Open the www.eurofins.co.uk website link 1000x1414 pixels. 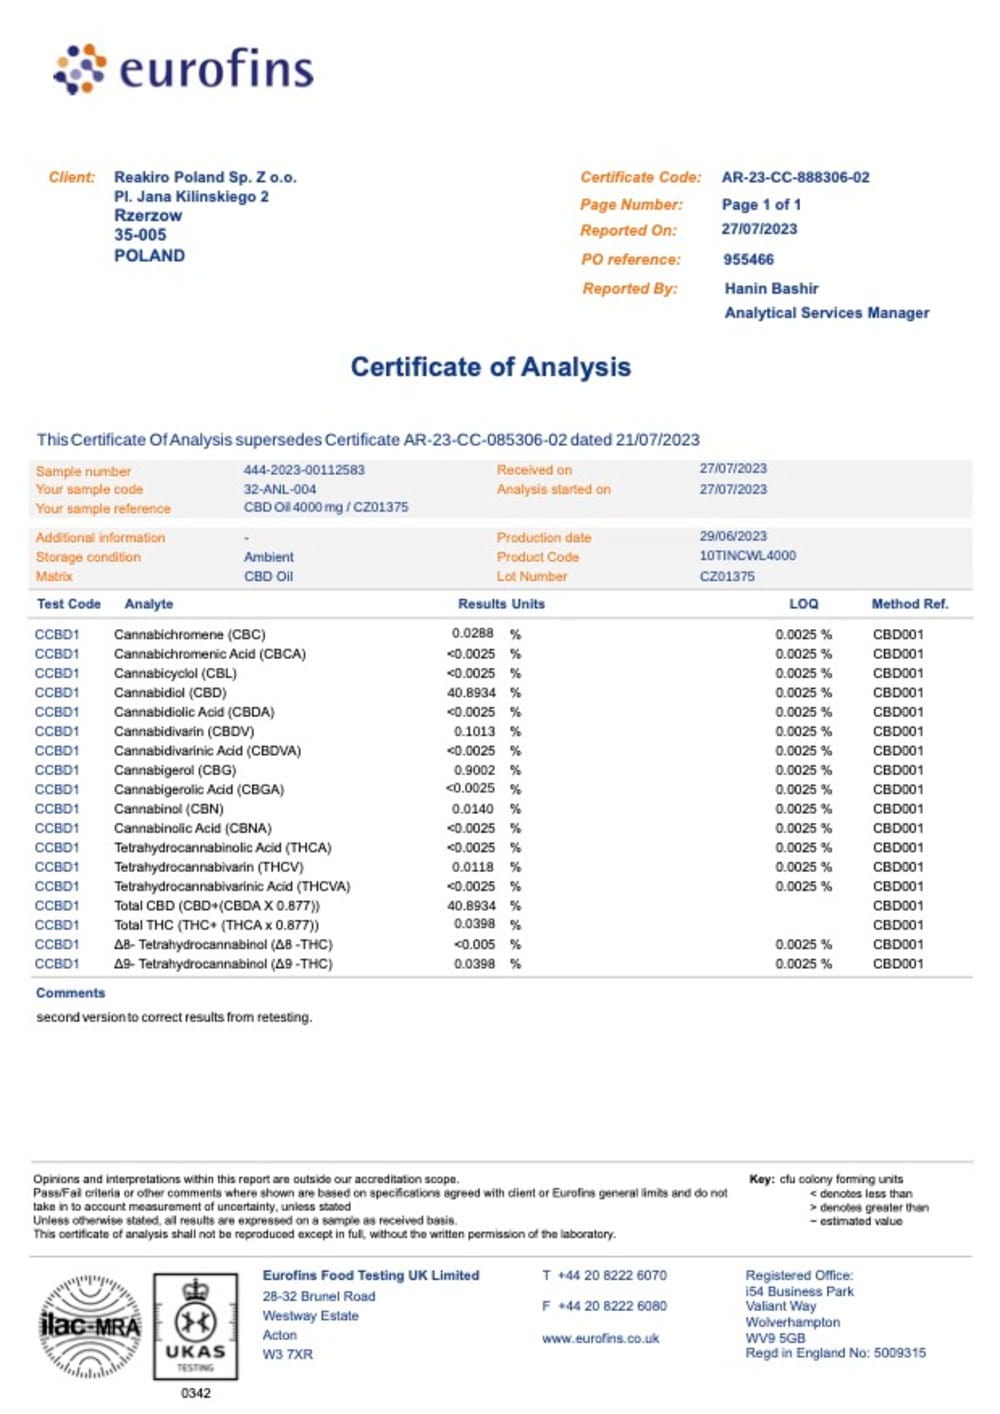600,1338
